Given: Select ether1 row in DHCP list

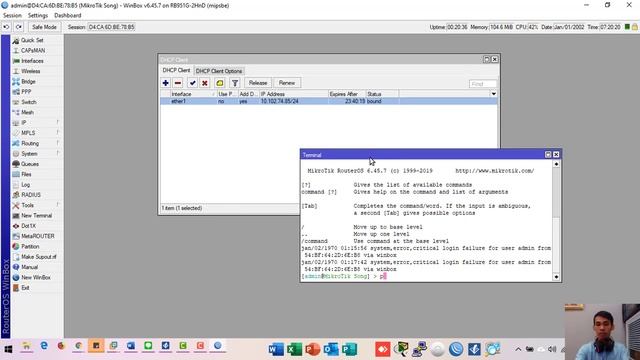Looking at the screenshot, I should (329, 101).
